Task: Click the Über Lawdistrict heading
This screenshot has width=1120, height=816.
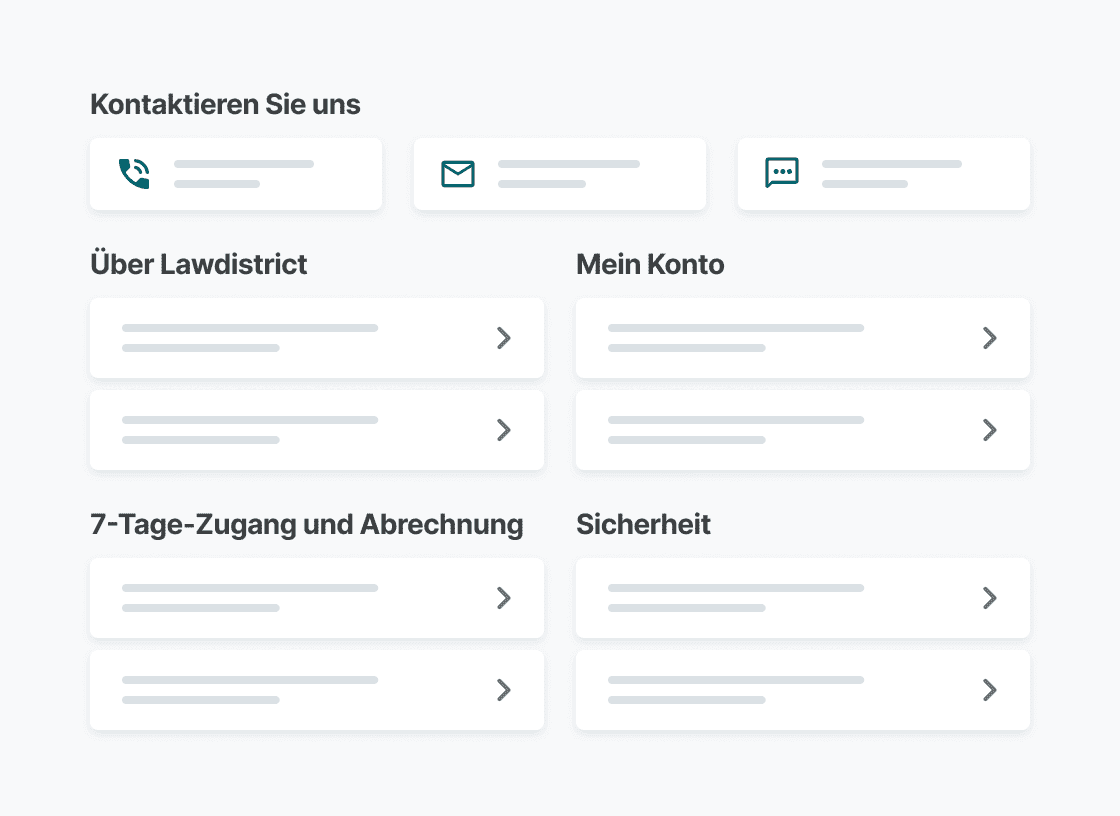Action: point(199,264)
